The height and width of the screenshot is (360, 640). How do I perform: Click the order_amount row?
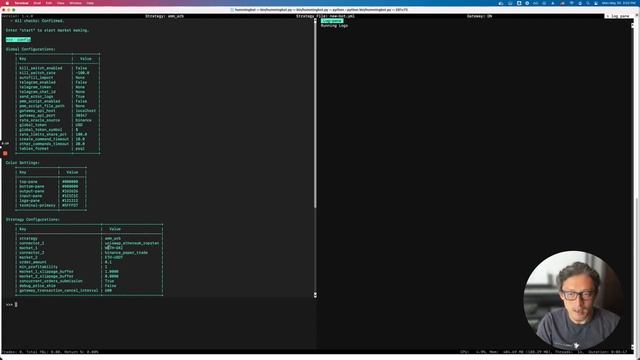89,262
